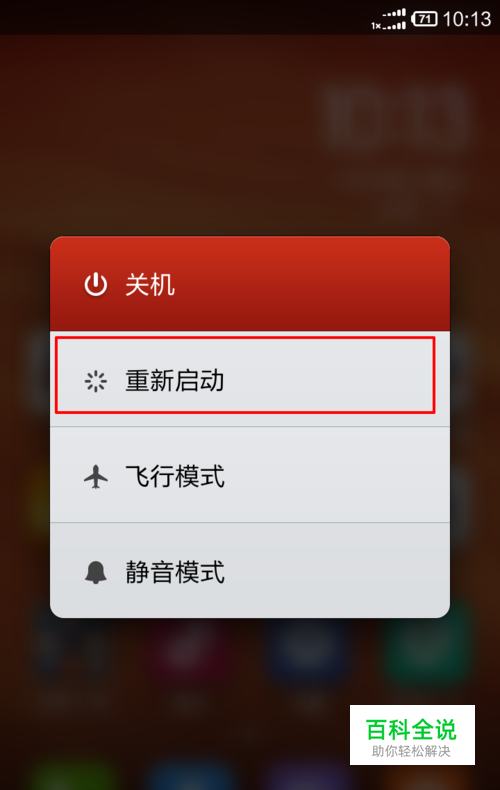This screenshot has height=790, width=500.
Task: Tap the blurred clock widget in background
Action: coord(398,117)
